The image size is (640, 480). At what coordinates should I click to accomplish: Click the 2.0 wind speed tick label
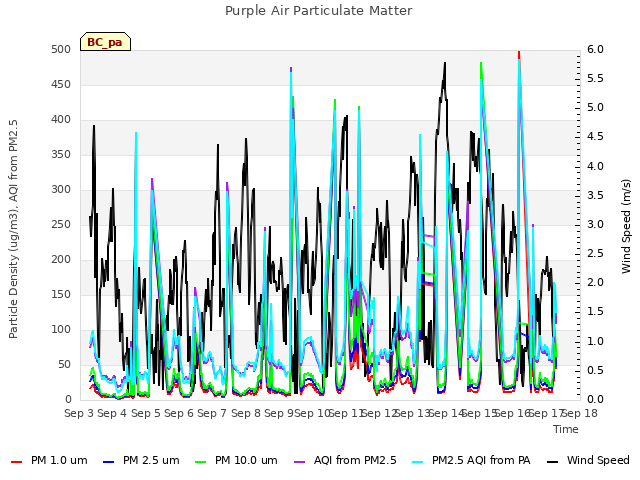(595, 283)
